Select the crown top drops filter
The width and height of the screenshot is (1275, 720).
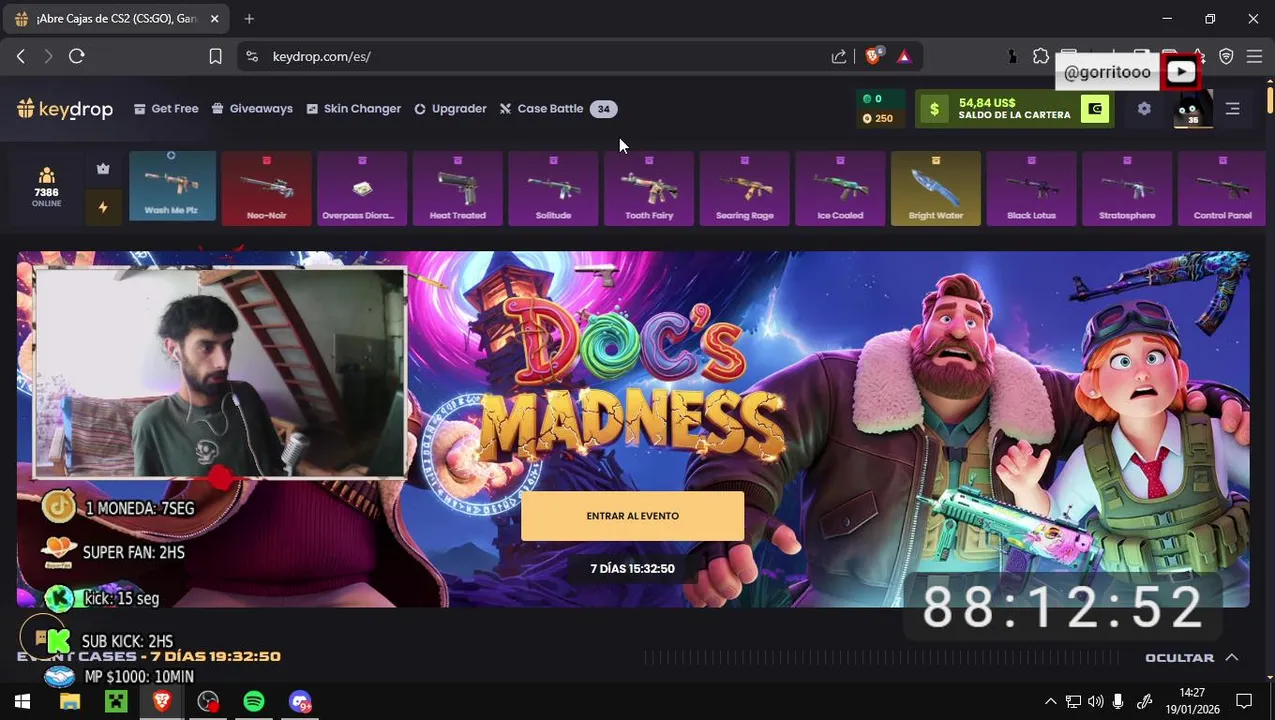(x=103, y=169)
